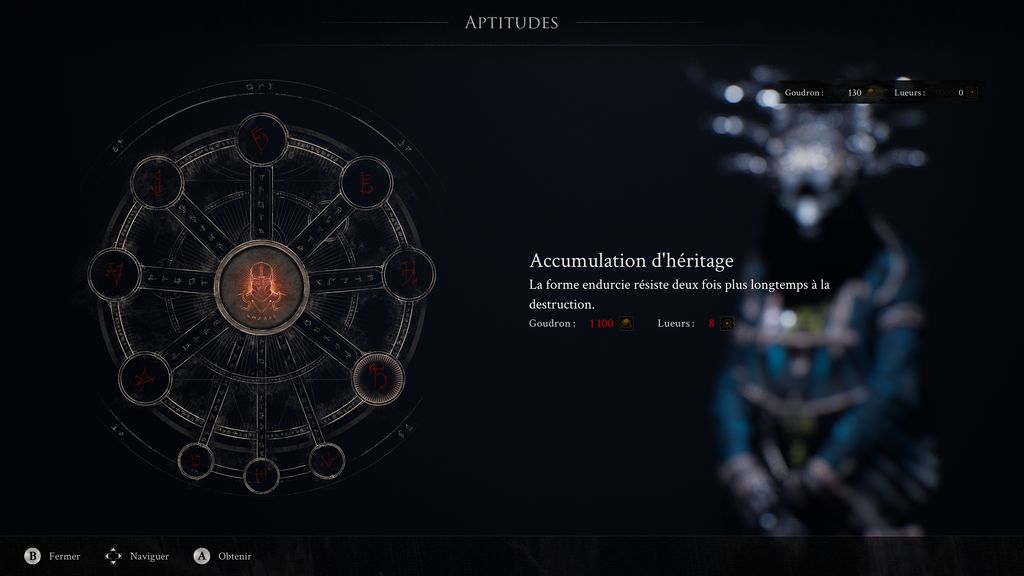
Task: Select the lower-left rune node on the wheel
Action: tap(145, 379)
